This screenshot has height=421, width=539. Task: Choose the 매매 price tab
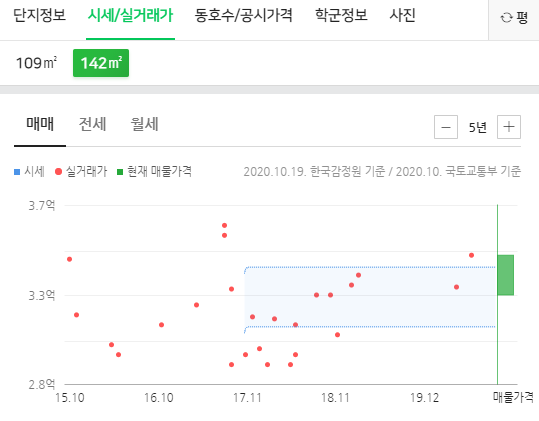40,124
